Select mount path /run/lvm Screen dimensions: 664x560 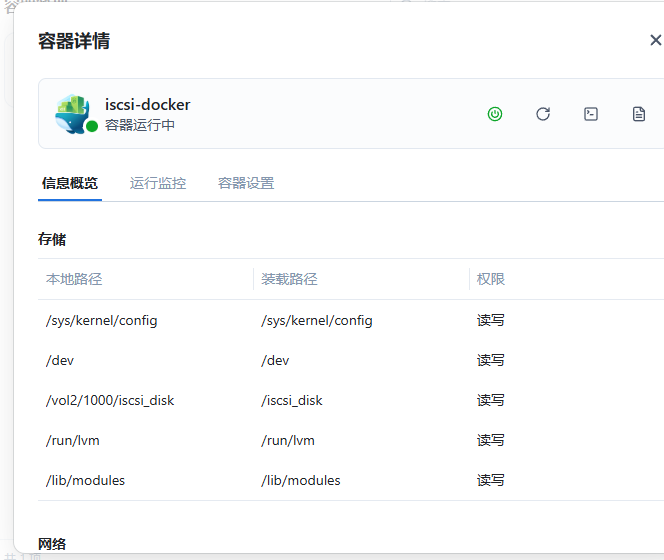click(x=288, y=441)
